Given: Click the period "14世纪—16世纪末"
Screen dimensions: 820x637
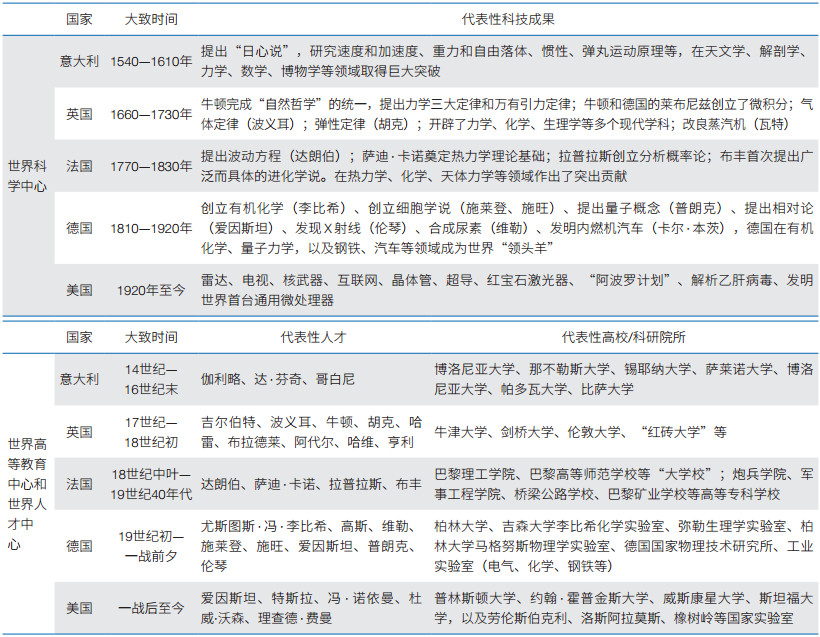Looking at the screenshot, I should 151,379.
